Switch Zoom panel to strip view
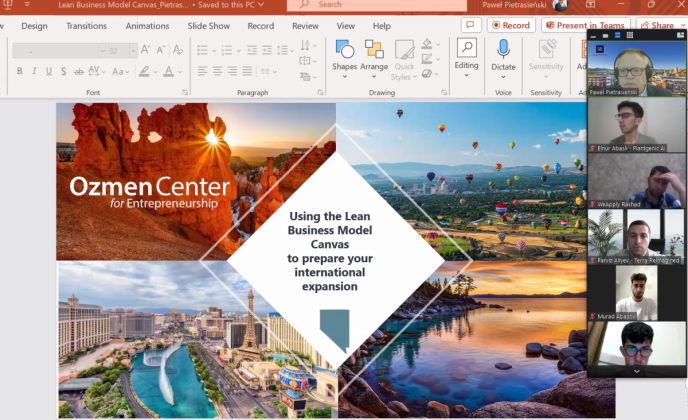688x420 pixels. coord(617,35)
